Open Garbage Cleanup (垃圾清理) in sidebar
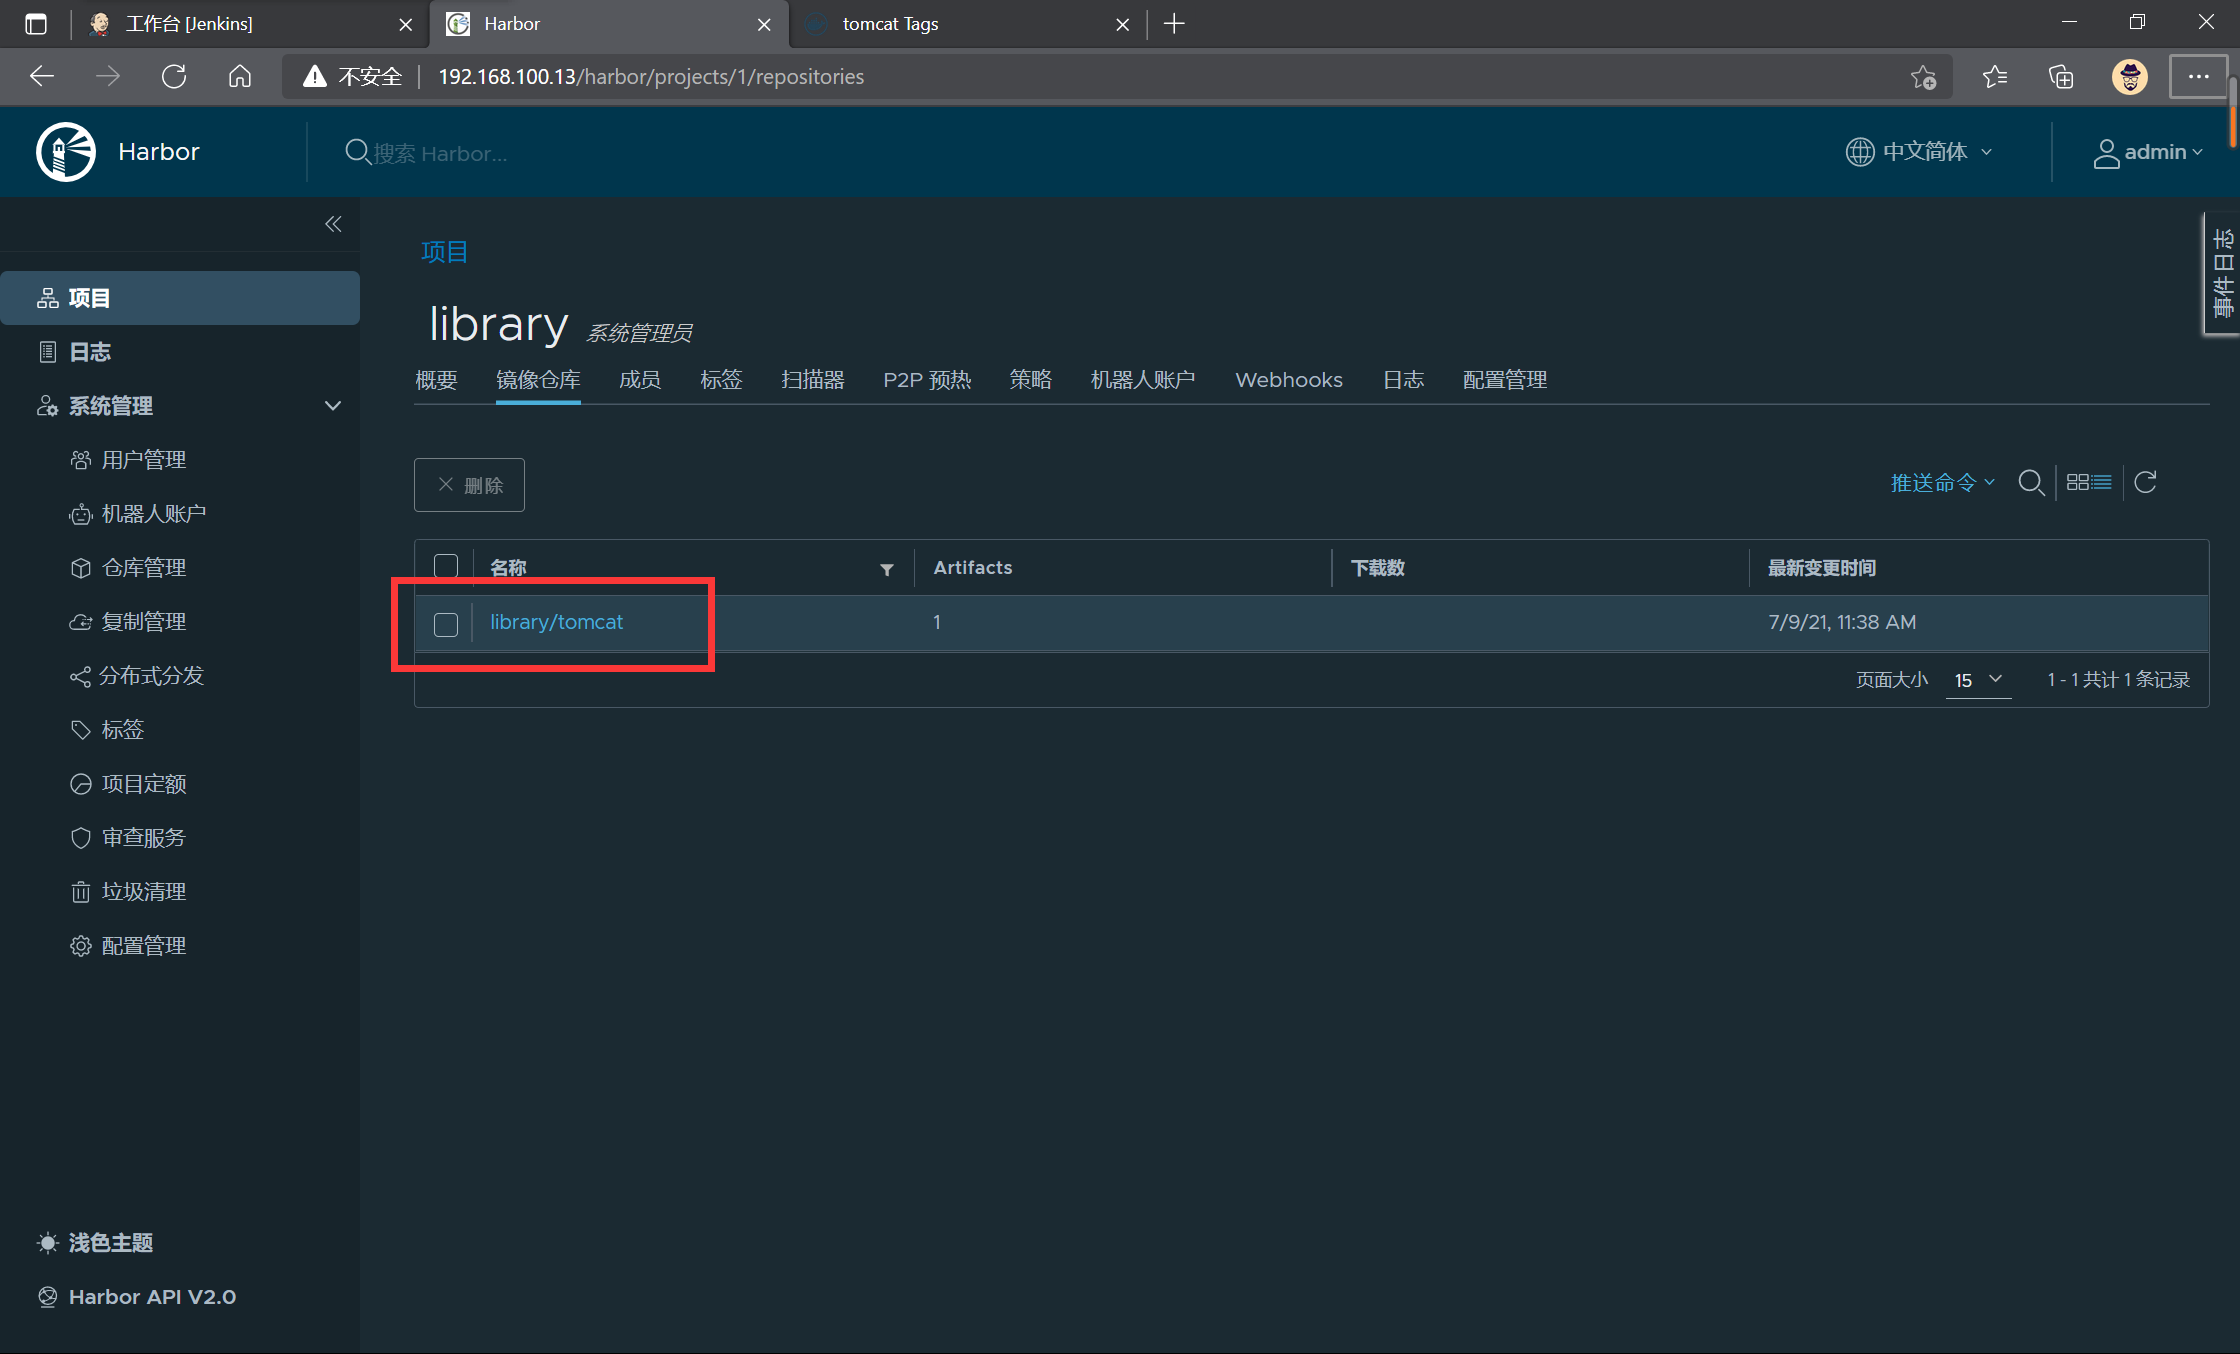The width and height of the screenshot is (2240, 1354). pos(143,891)
